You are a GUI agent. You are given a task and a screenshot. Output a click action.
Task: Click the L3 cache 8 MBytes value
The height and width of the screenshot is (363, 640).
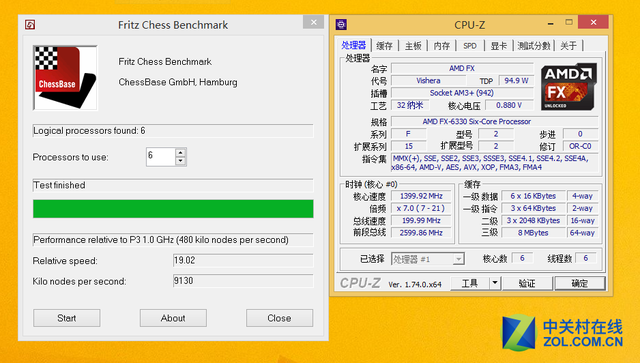click(533, 233)
